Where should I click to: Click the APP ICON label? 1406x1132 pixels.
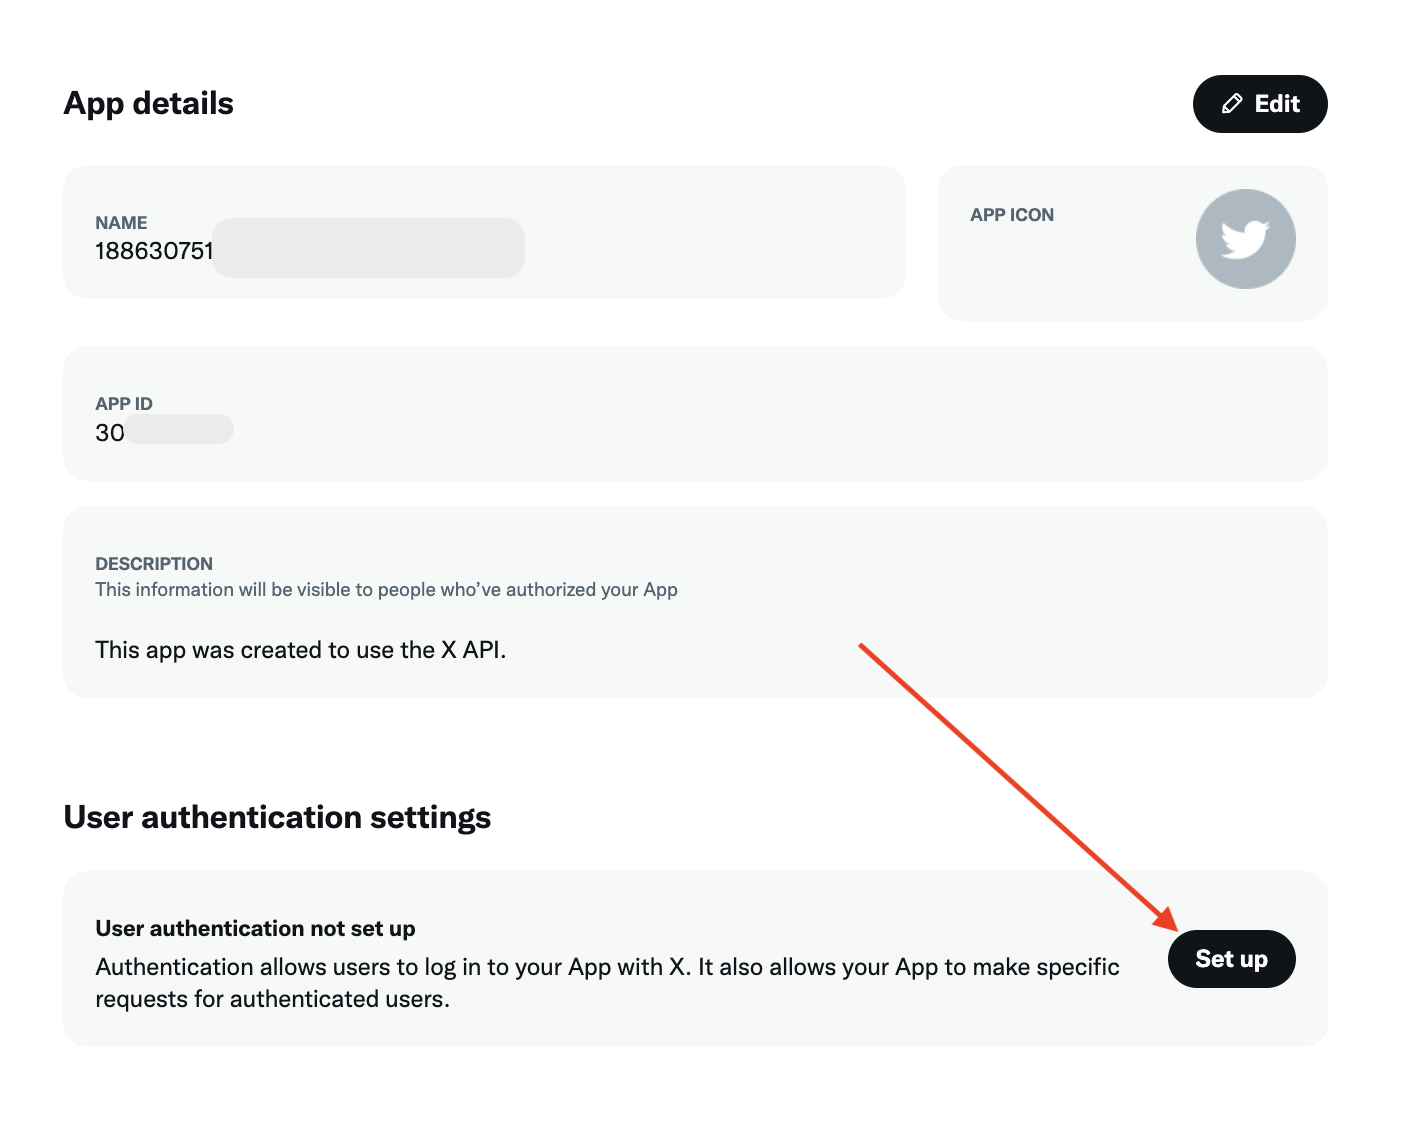click(1011, 215)
